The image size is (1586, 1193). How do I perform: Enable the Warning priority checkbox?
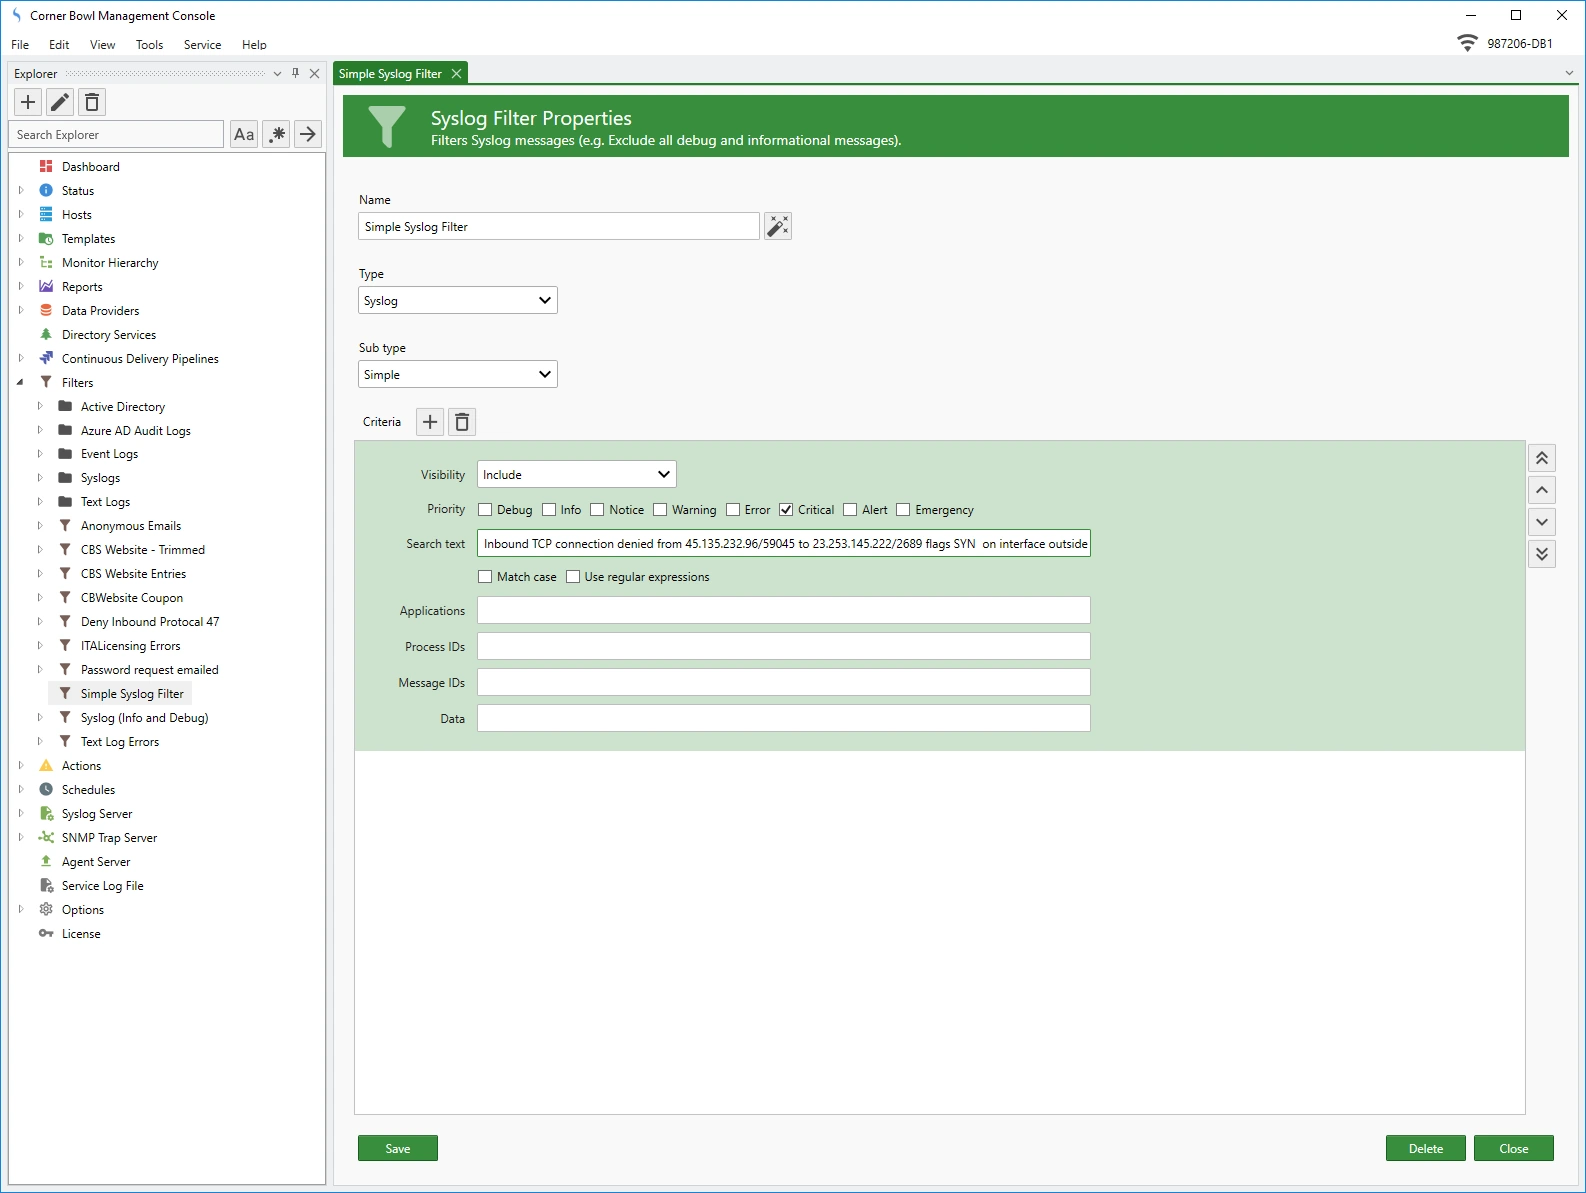[660, 510]
